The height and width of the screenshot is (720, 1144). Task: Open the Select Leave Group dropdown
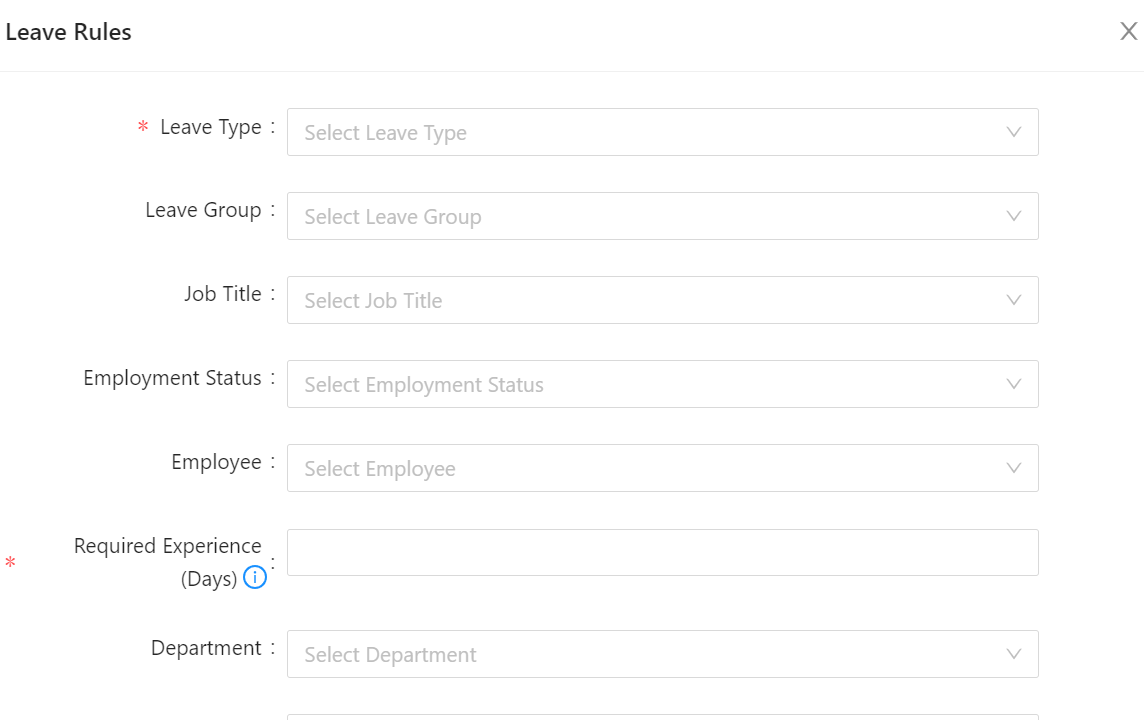pyautogui.click(x=650, y=216)
